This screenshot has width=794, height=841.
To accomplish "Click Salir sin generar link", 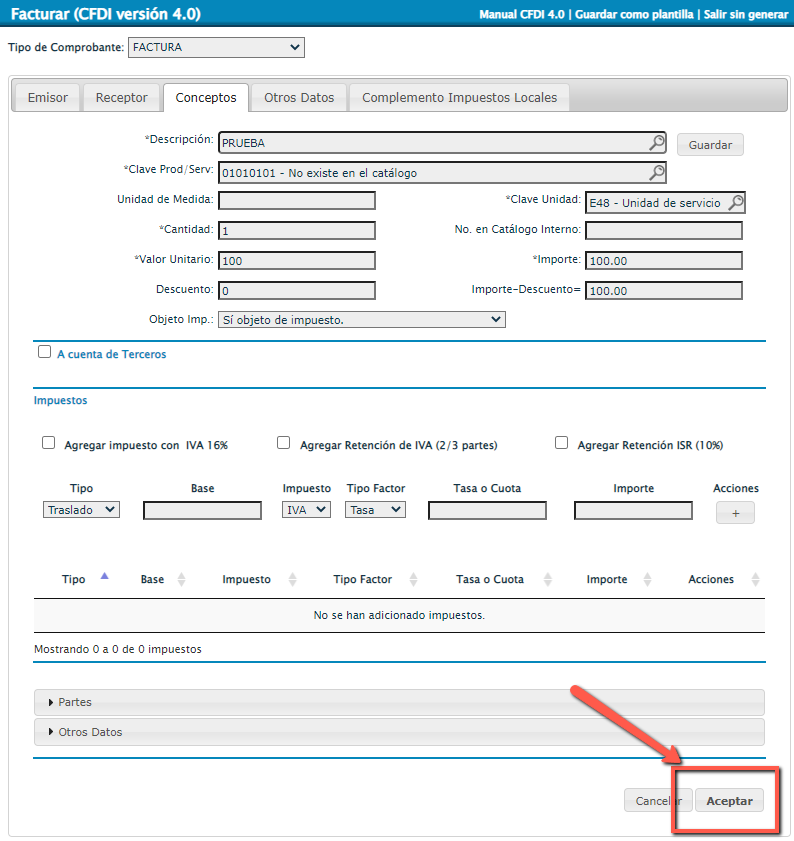I will (746, 14).
